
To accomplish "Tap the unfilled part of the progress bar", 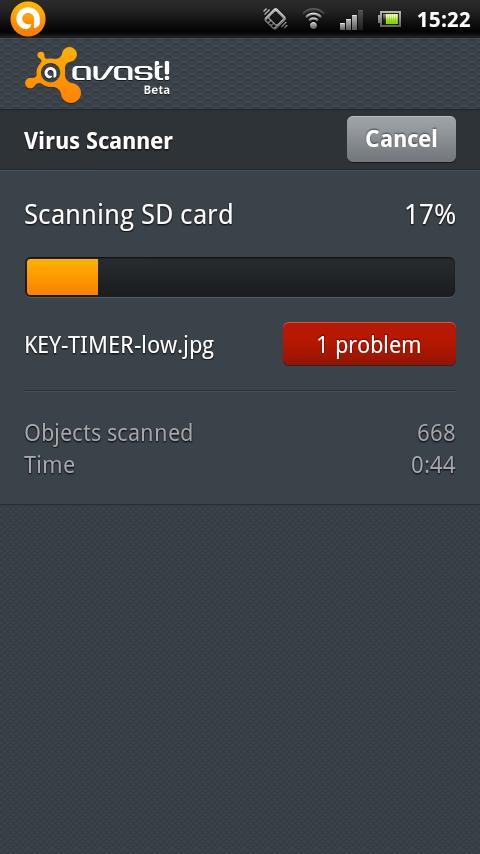I will pos(276,277).
